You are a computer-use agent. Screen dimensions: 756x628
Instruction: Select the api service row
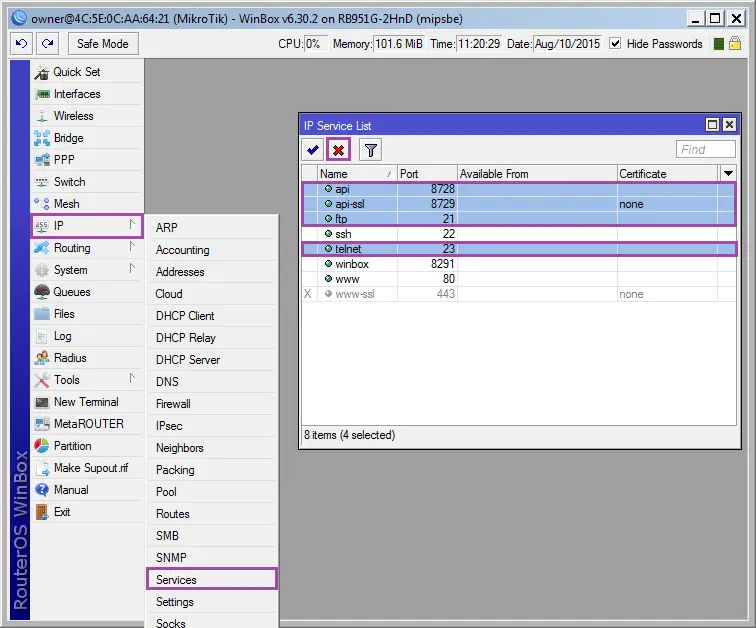pyautogui.click(x=519, y=189)
